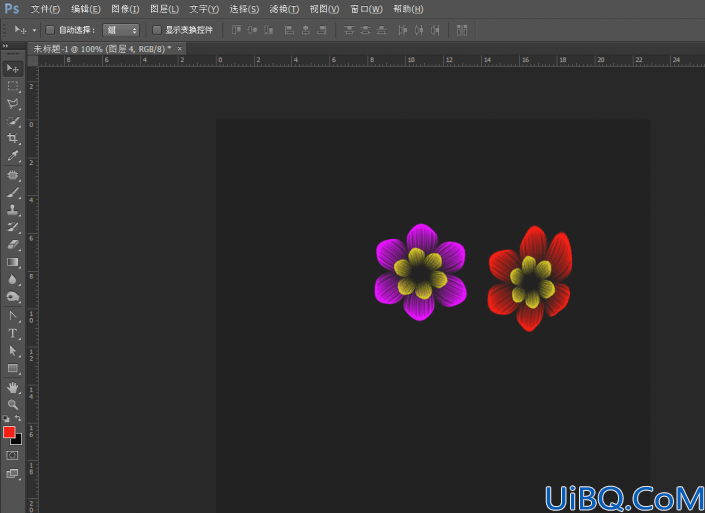This screenshot has width=705, height=513.
Task: Open the 文字(Y) menu
Action: click(204, 9)
